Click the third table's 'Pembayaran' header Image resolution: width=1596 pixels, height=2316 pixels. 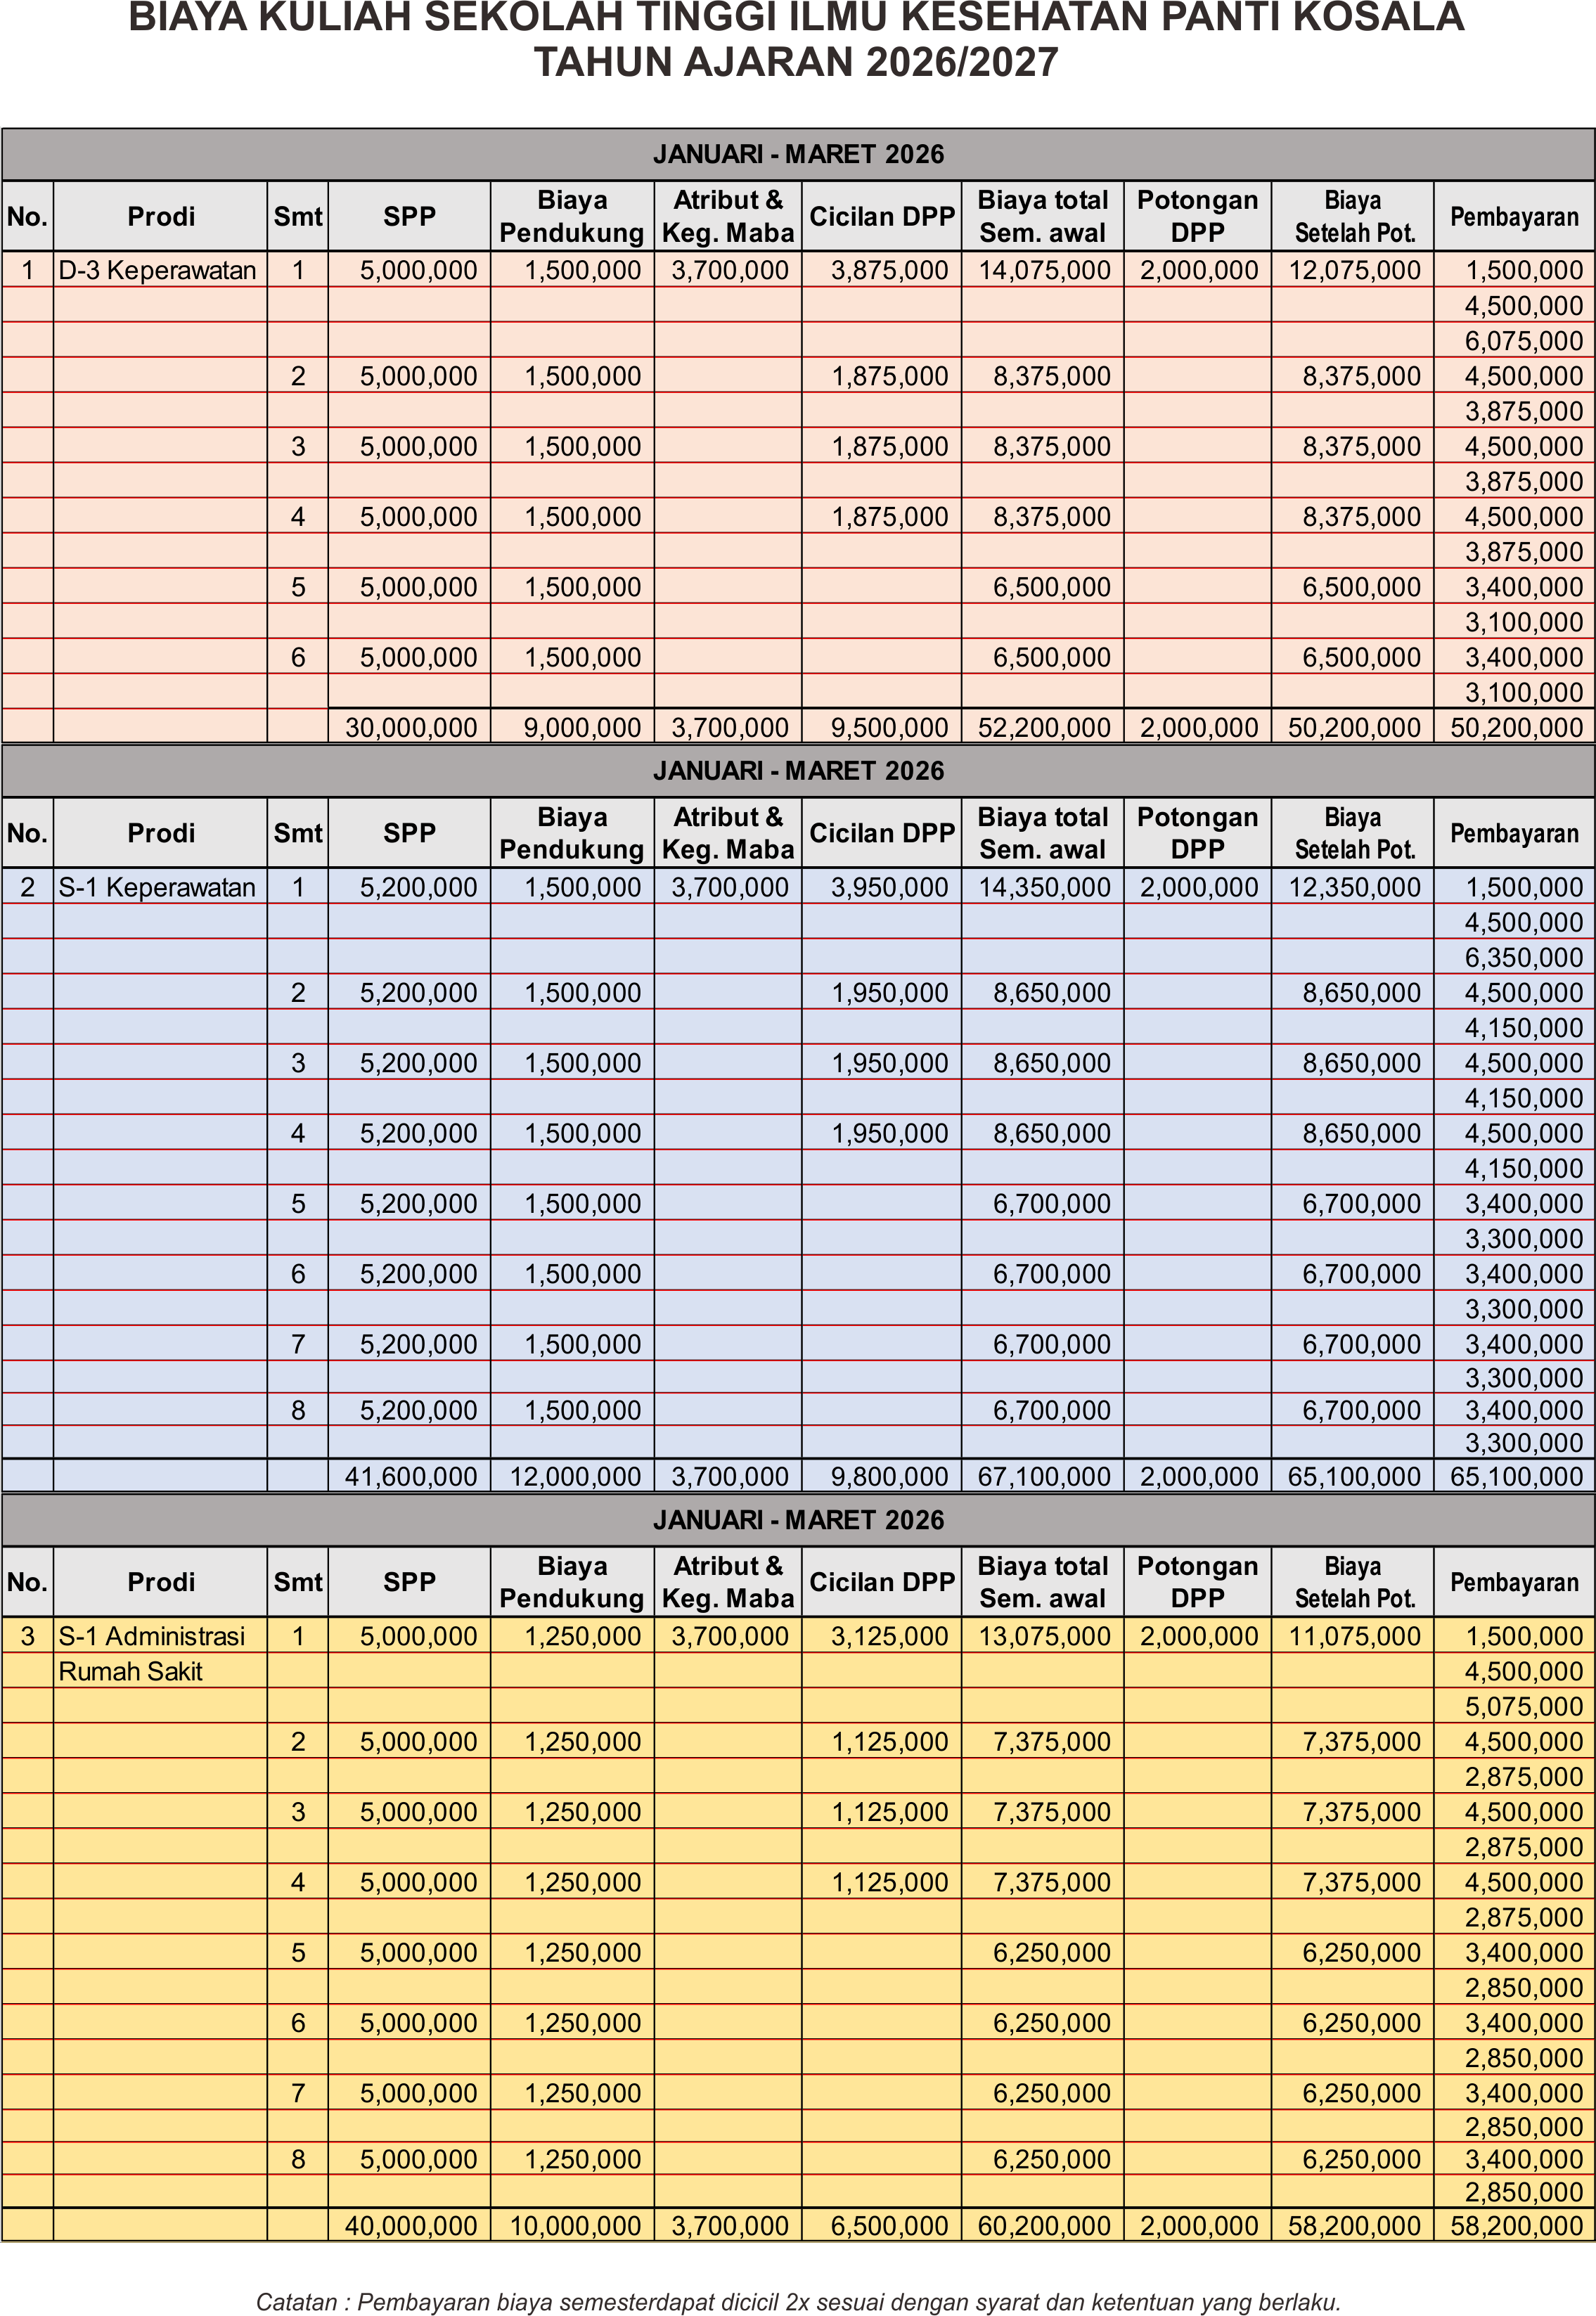pos(1513,1582)
